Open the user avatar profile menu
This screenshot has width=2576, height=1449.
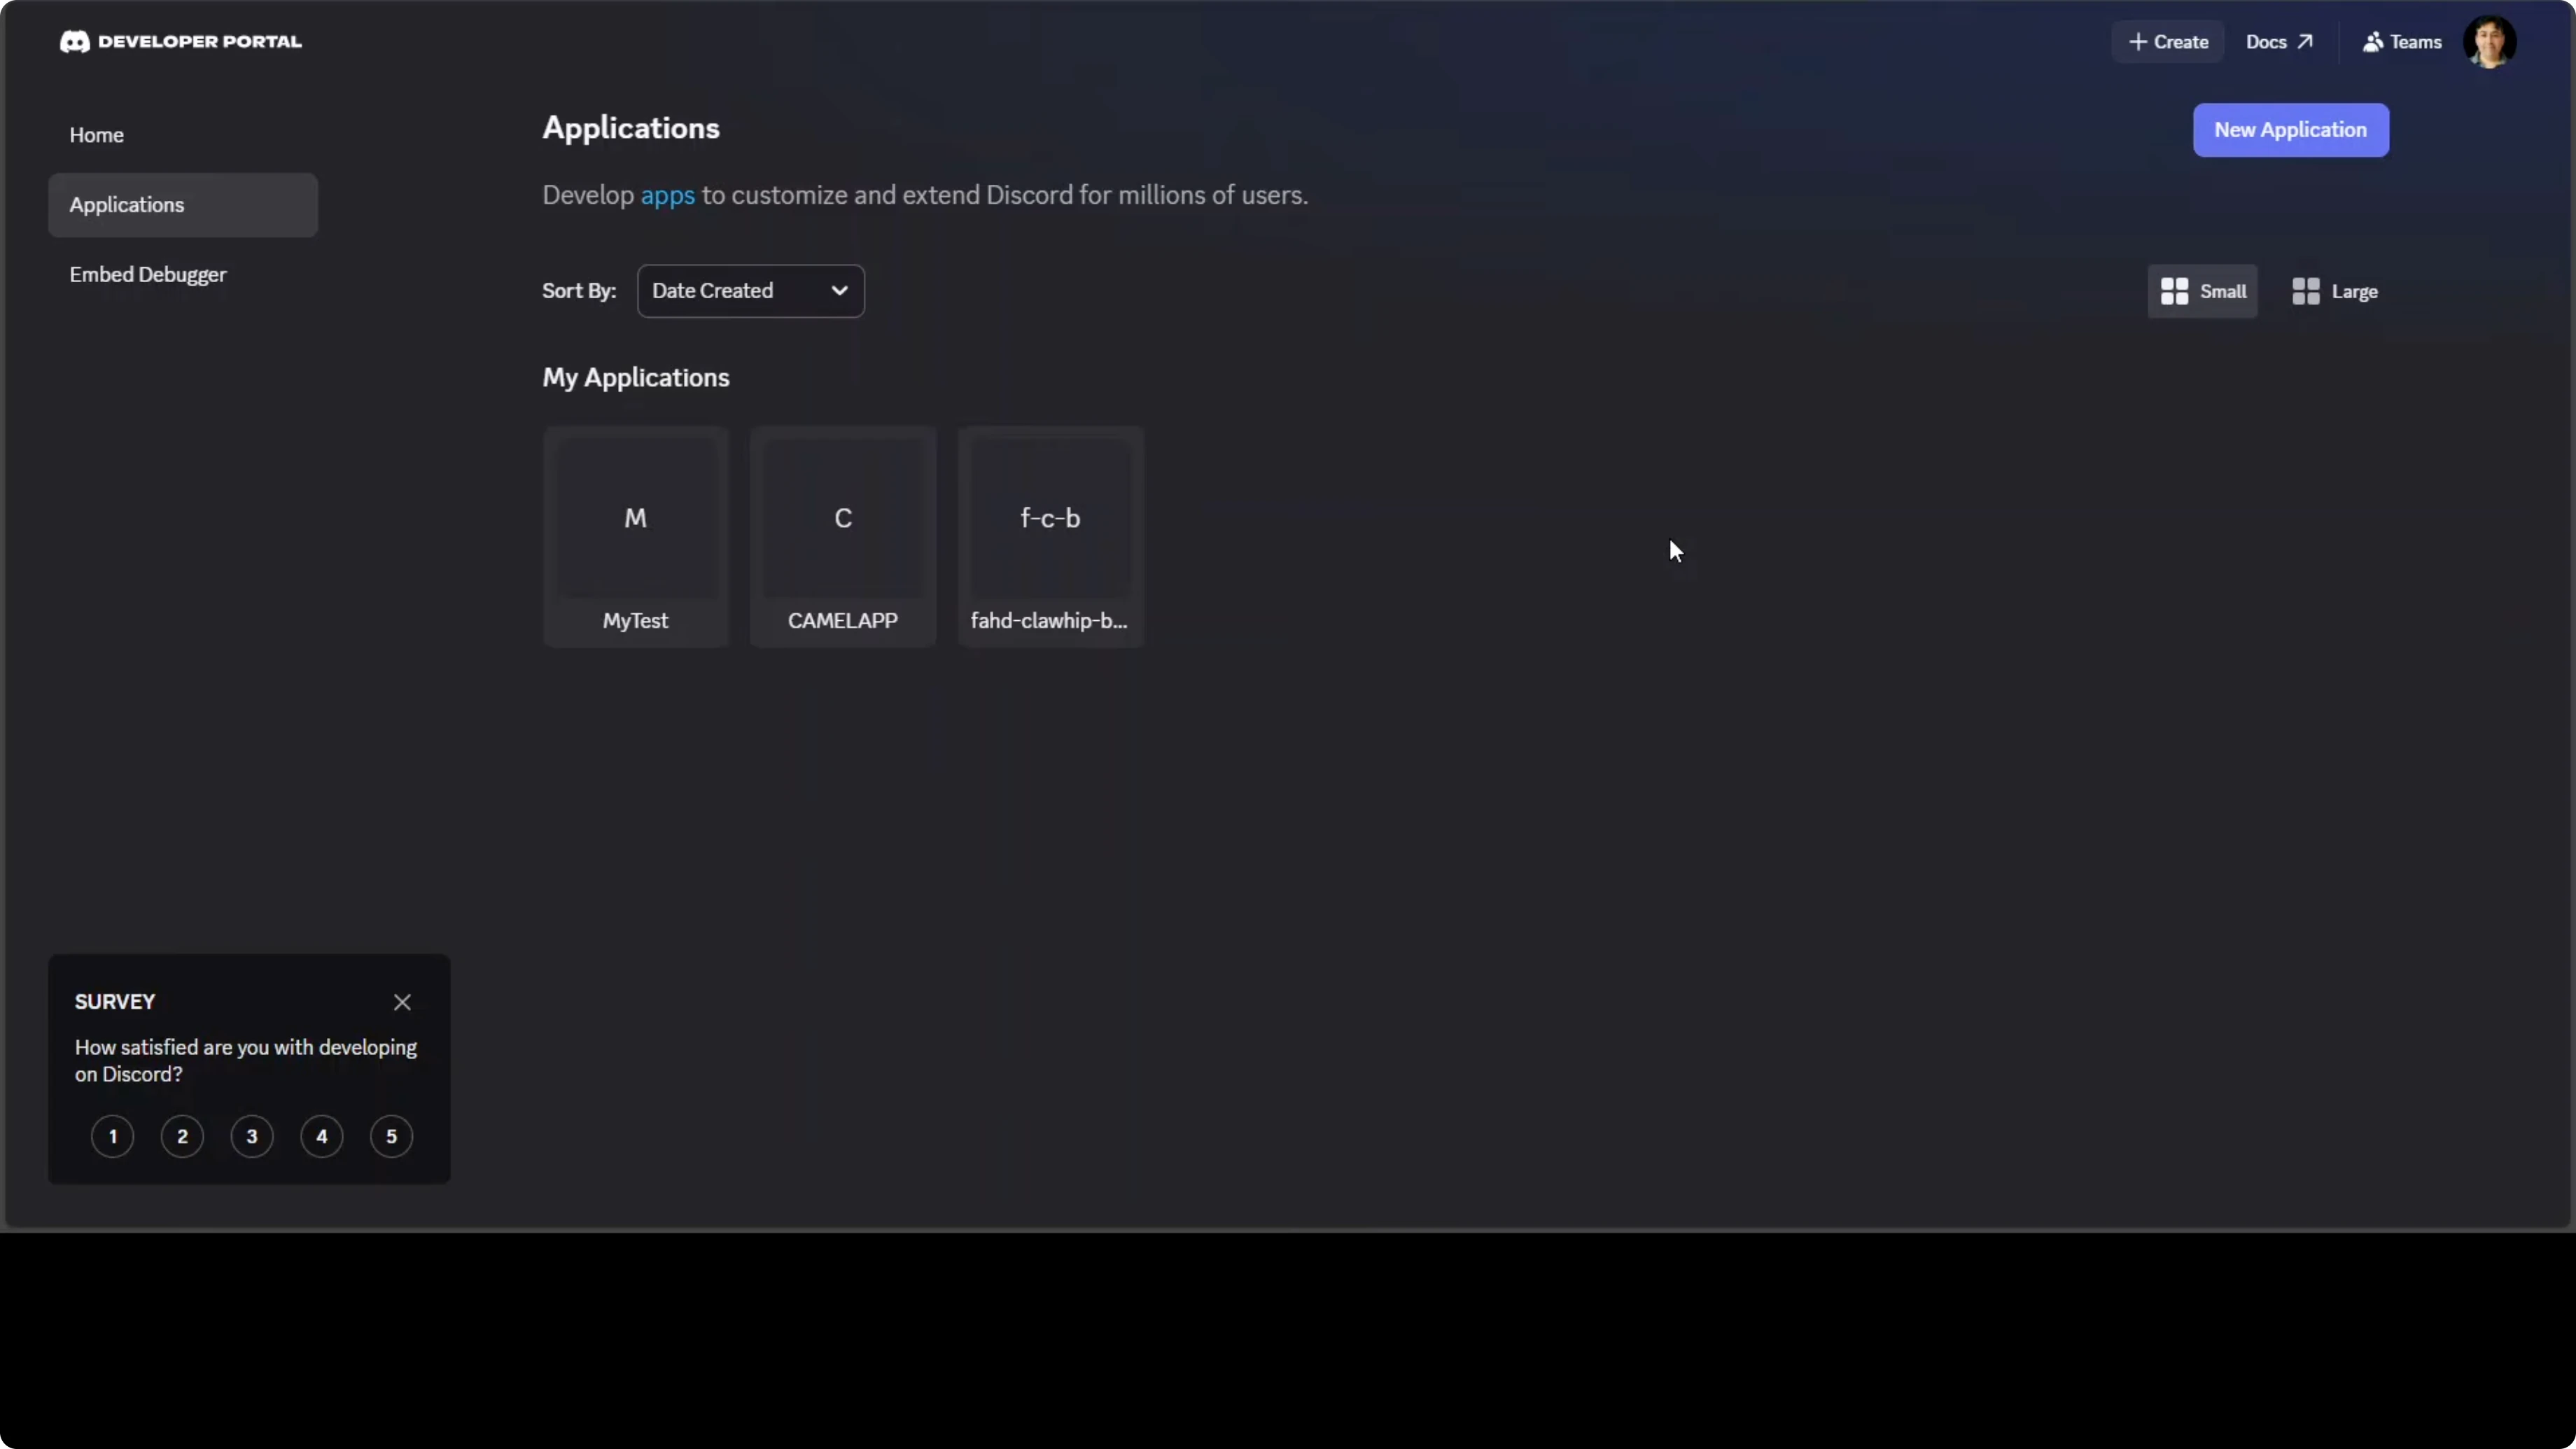point(2488,42)
